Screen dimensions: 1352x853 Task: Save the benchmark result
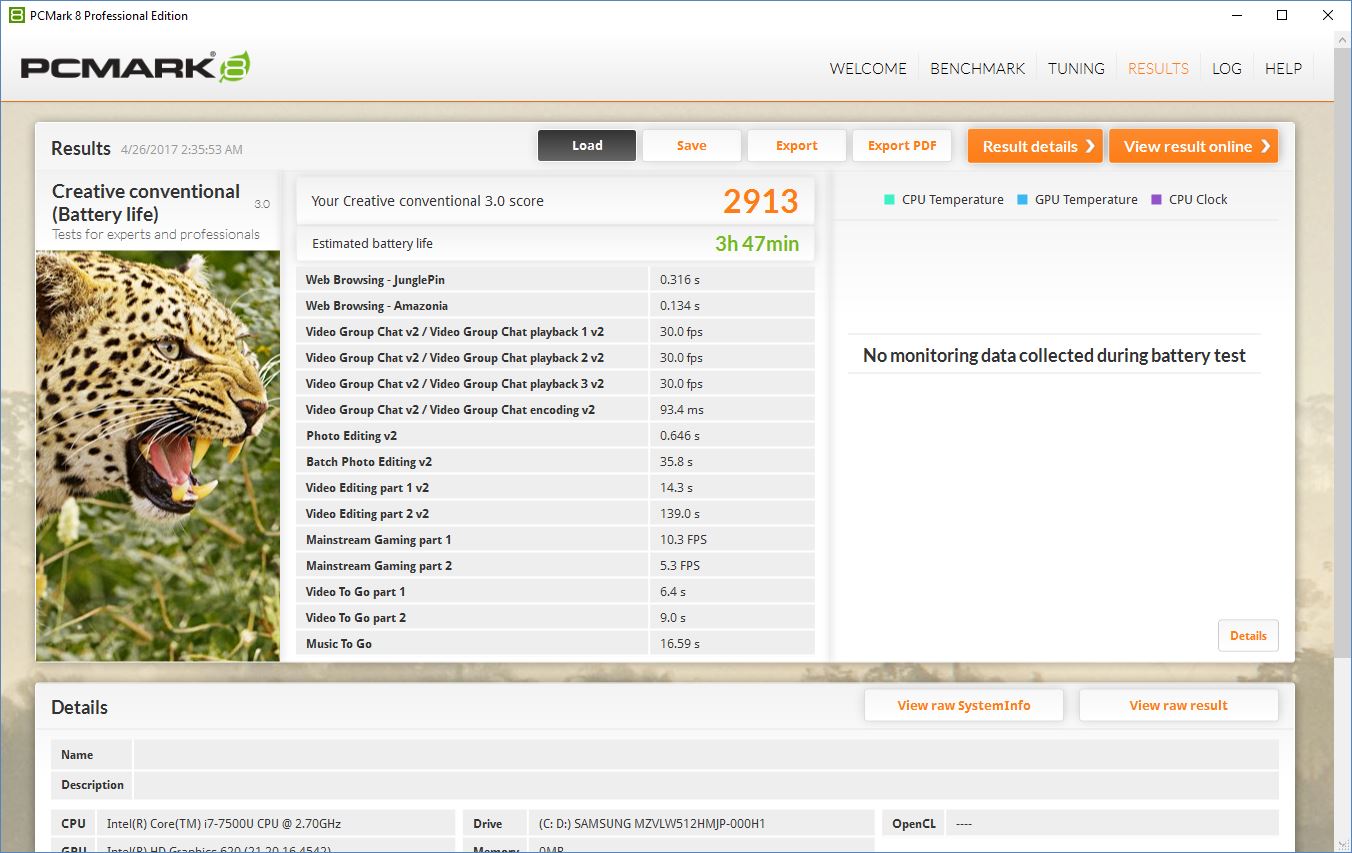(691, 146)
